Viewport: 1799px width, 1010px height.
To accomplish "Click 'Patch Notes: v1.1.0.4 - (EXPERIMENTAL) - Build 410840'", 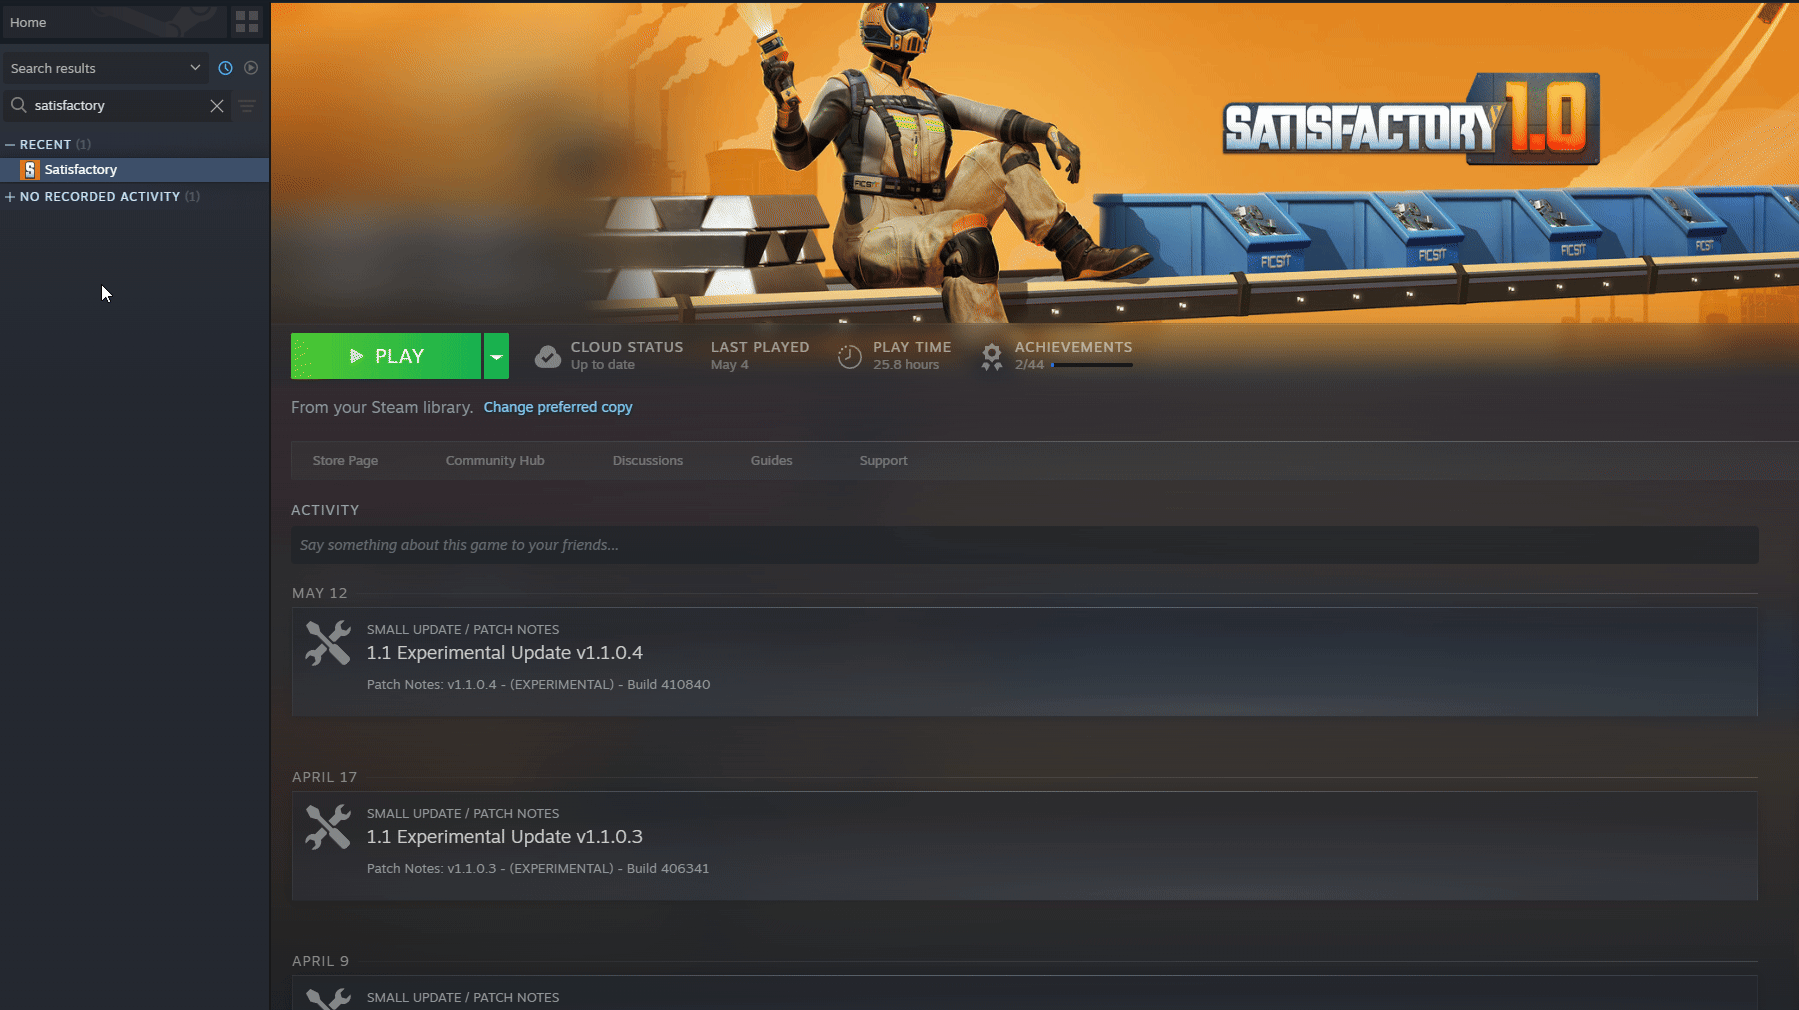I will (538, 685).
